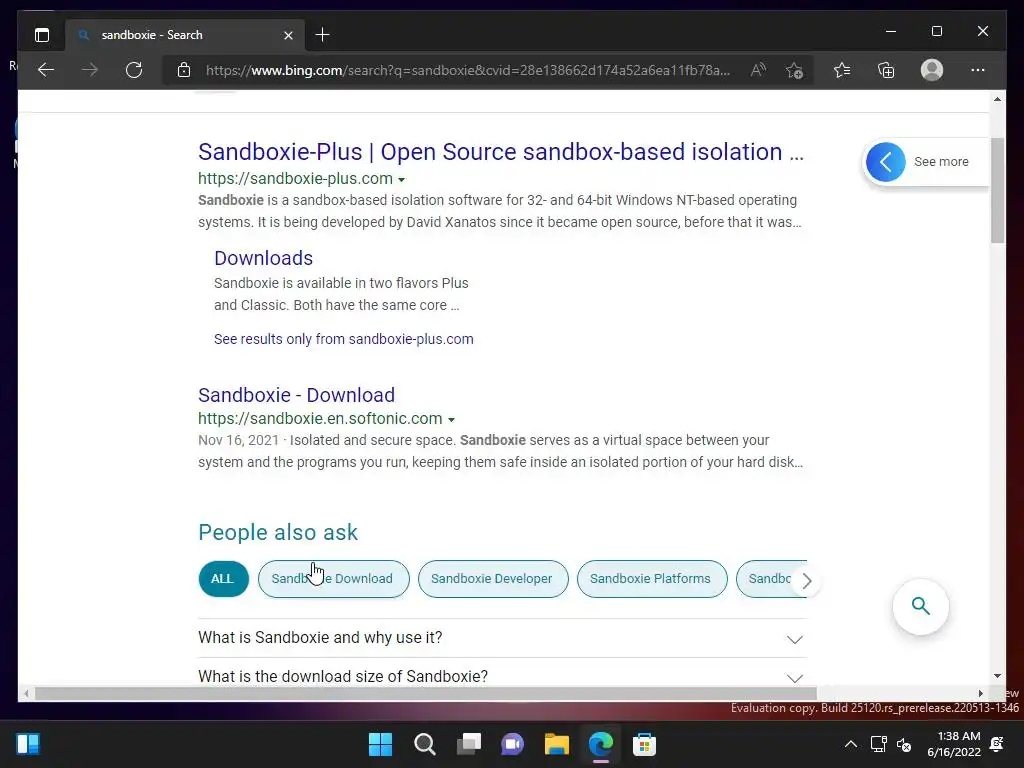Click the horizontal scrollbar thumb
1024x768 pixels.
click(426, 693)
